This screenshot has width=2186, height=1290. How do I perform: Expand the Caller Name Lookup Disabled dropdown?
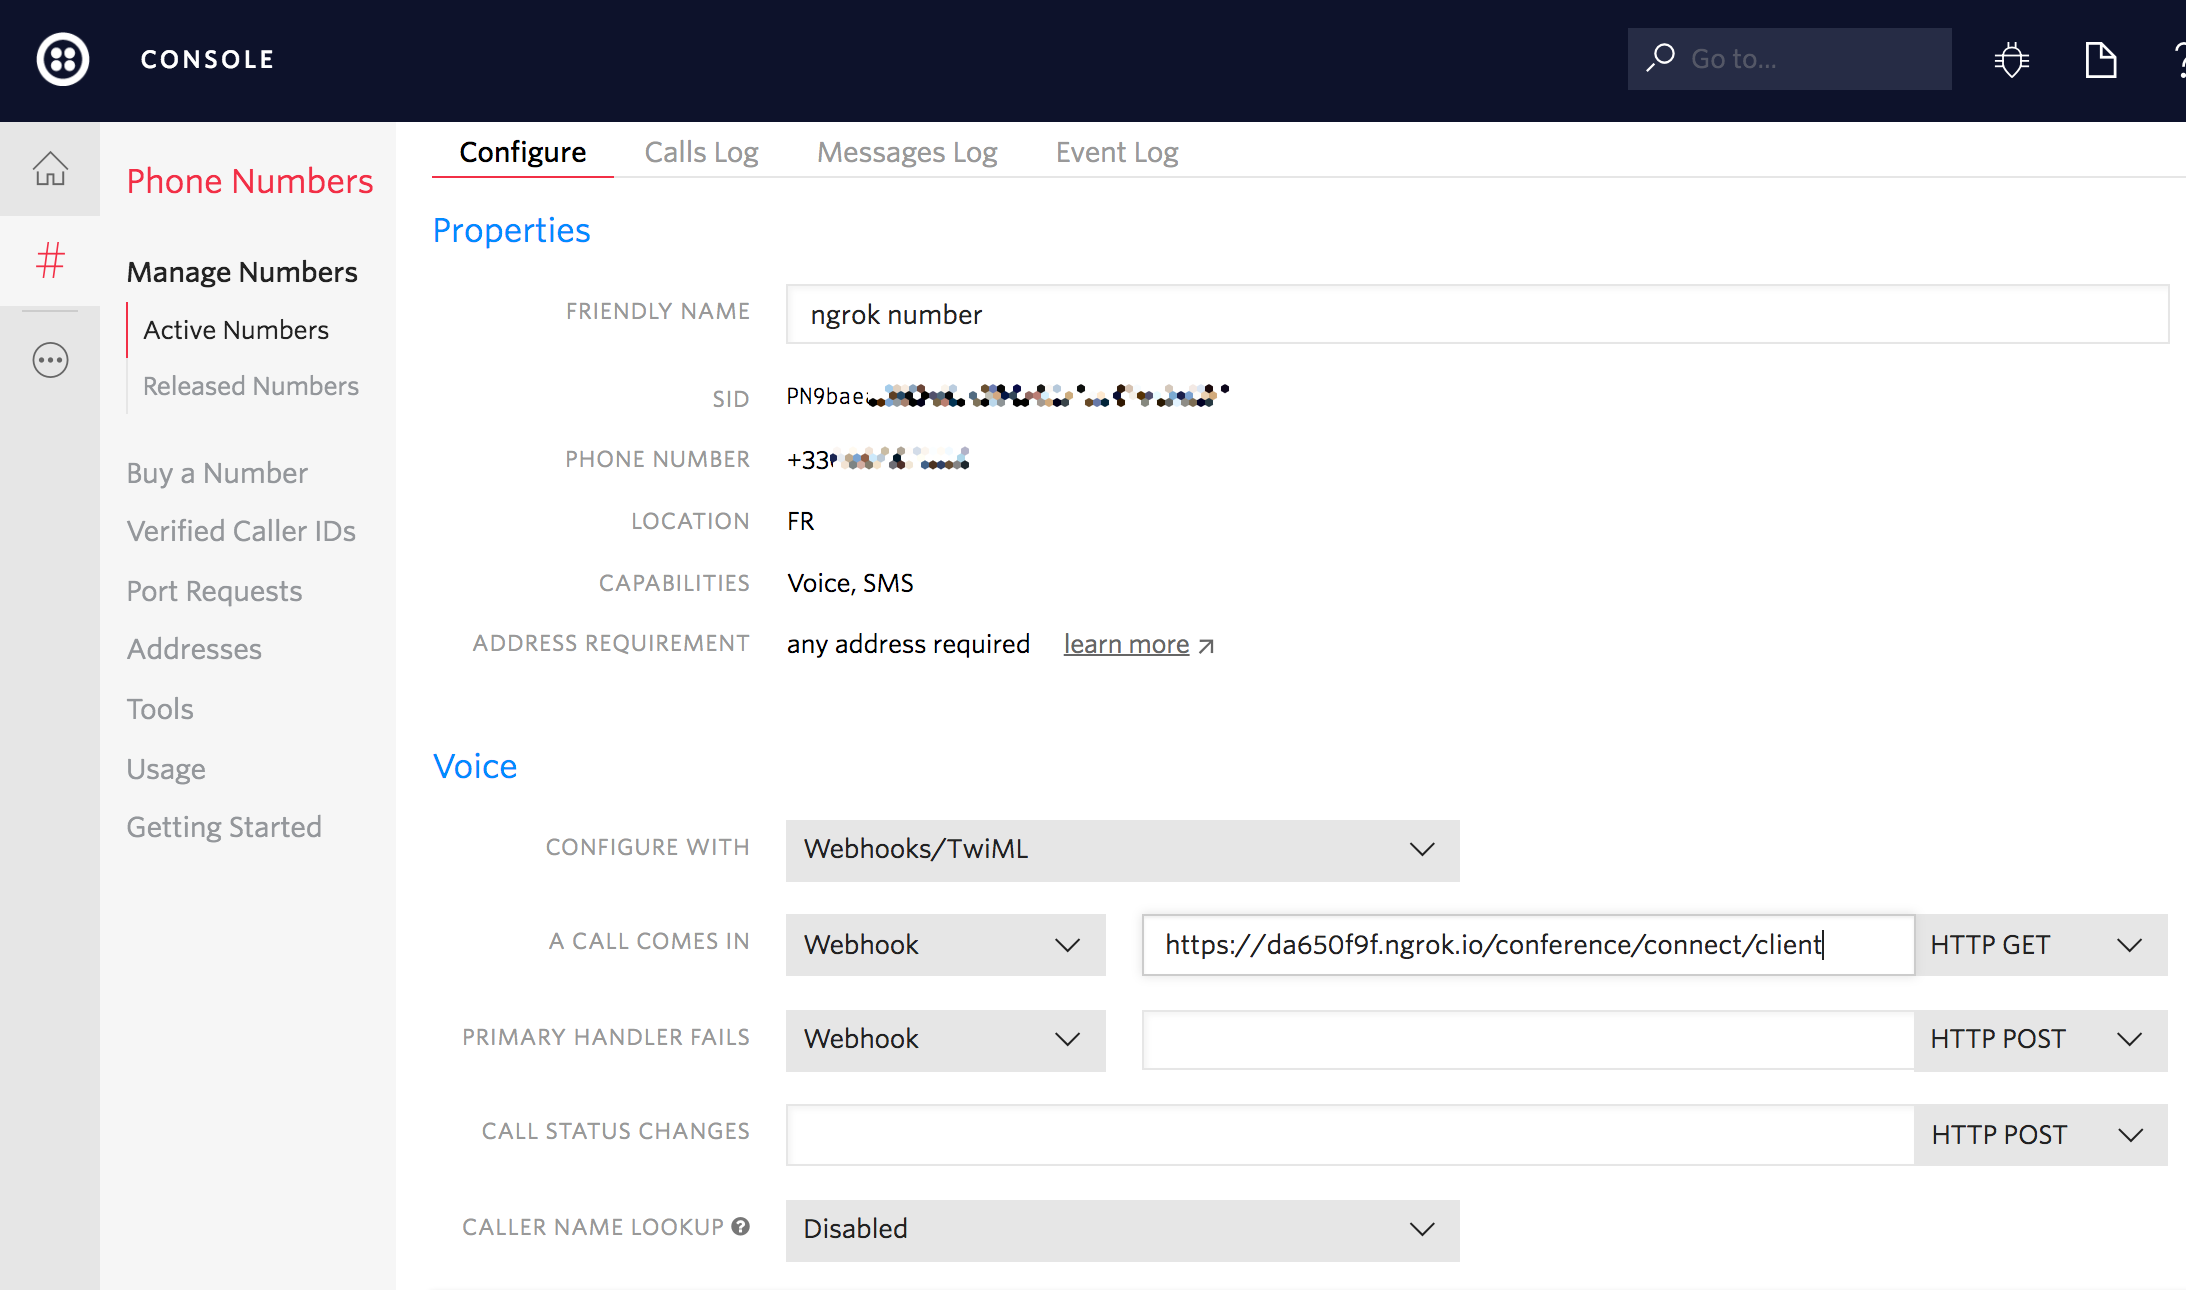(1122, 1229)
